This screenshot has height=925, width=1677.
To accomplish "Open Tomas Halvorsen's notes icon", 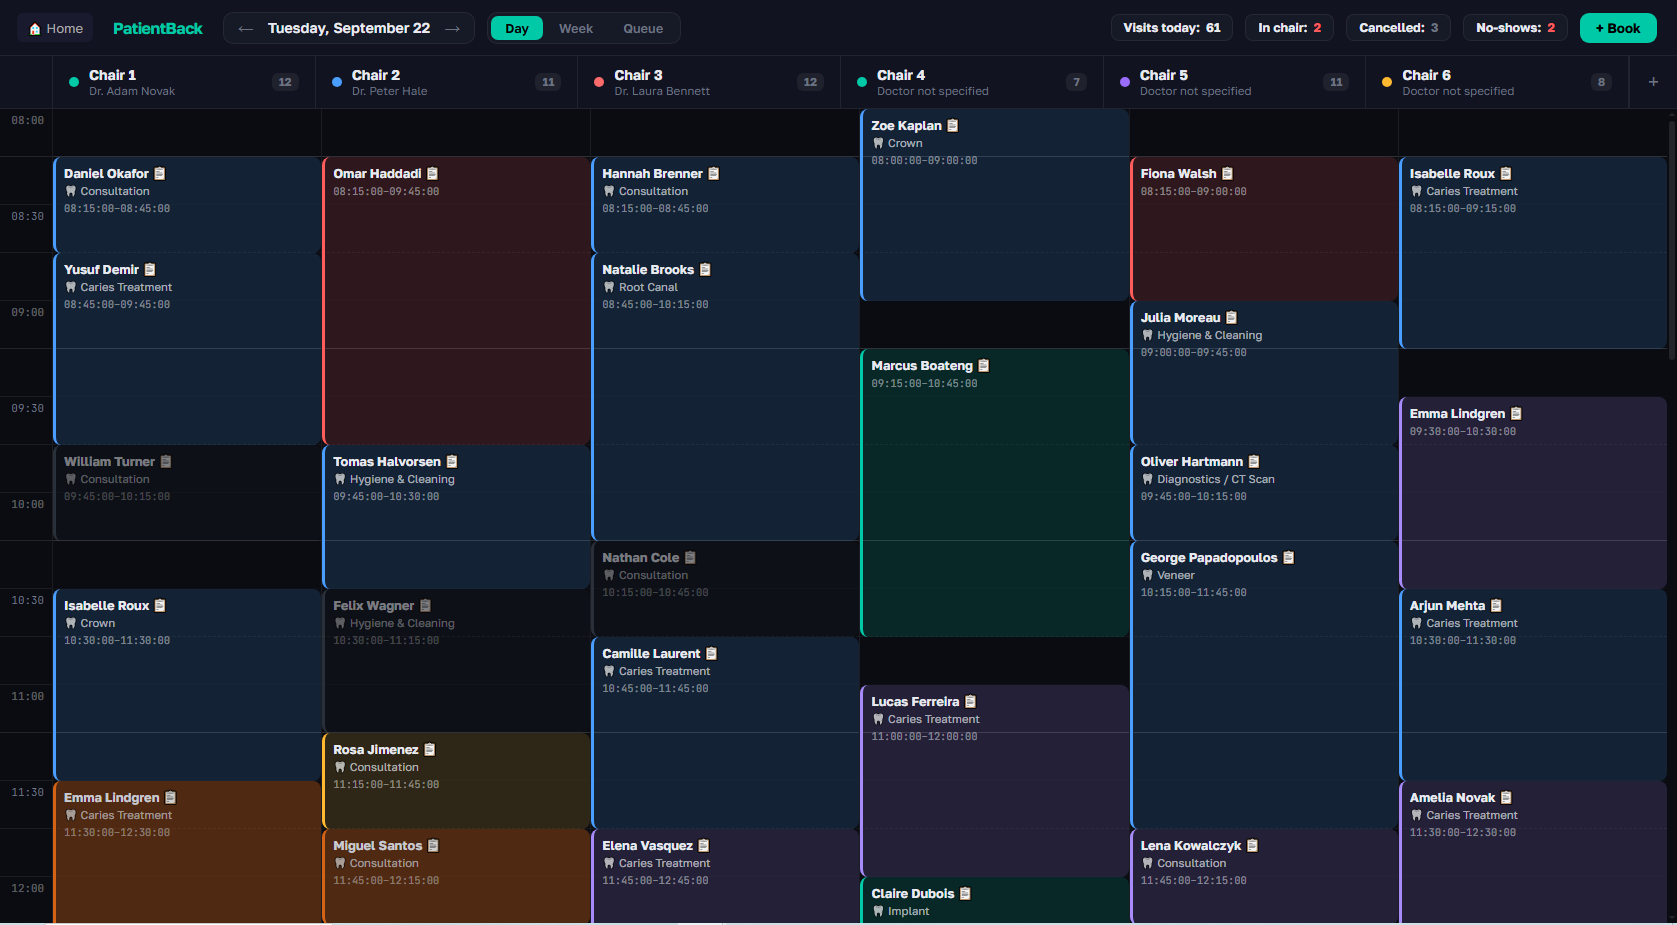I will [x=452, y=462].
